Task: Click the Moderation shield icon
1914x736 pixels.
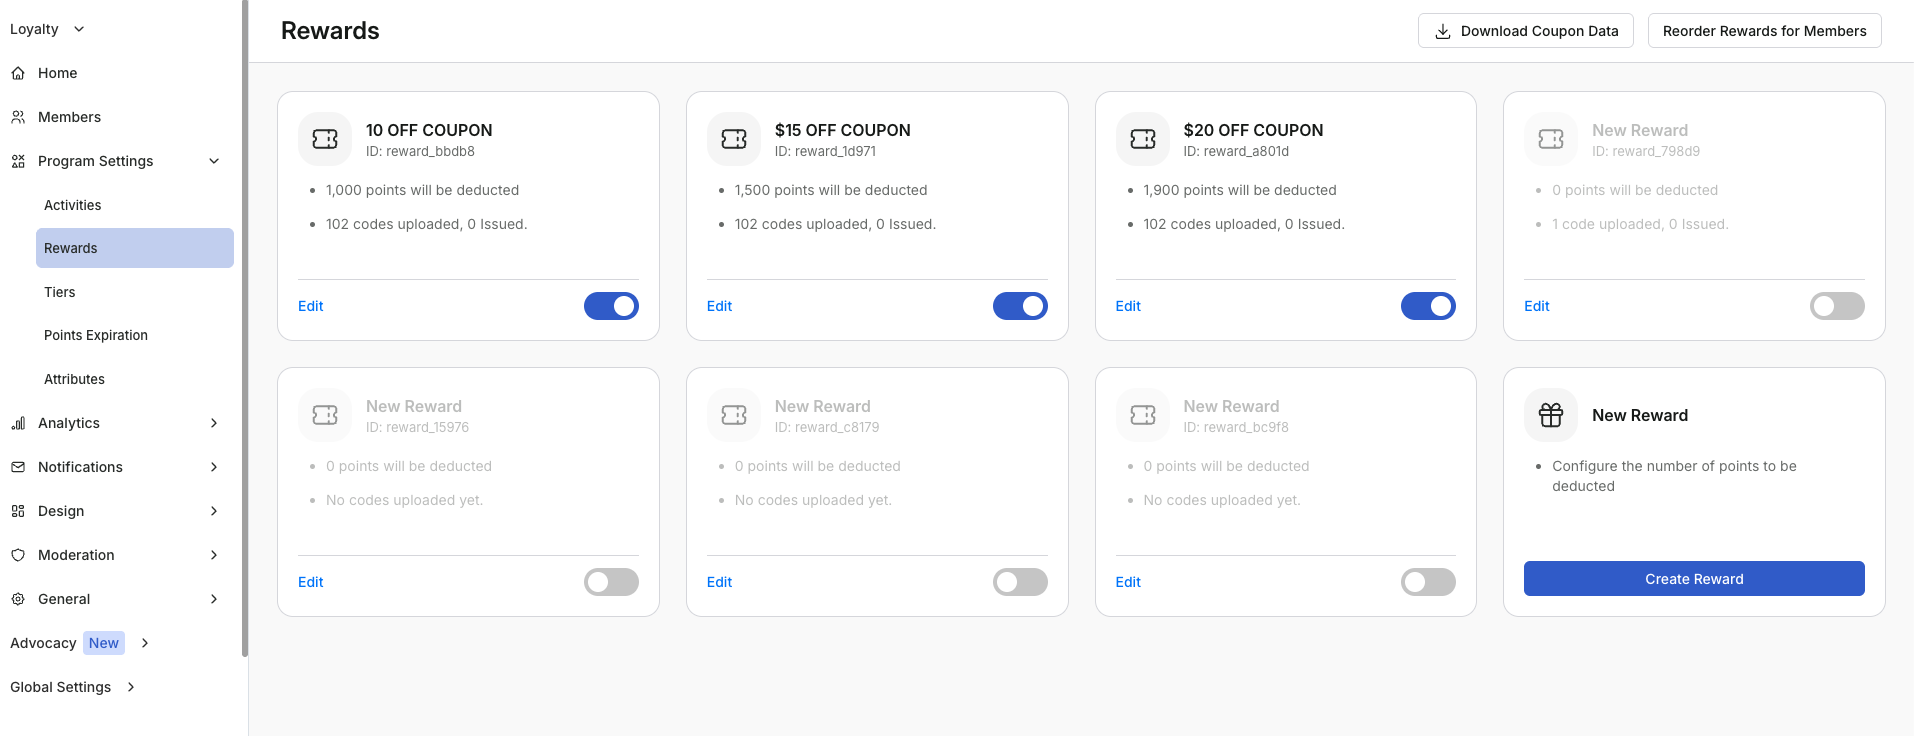Action: pyautogui.click(x=18, y=555)
